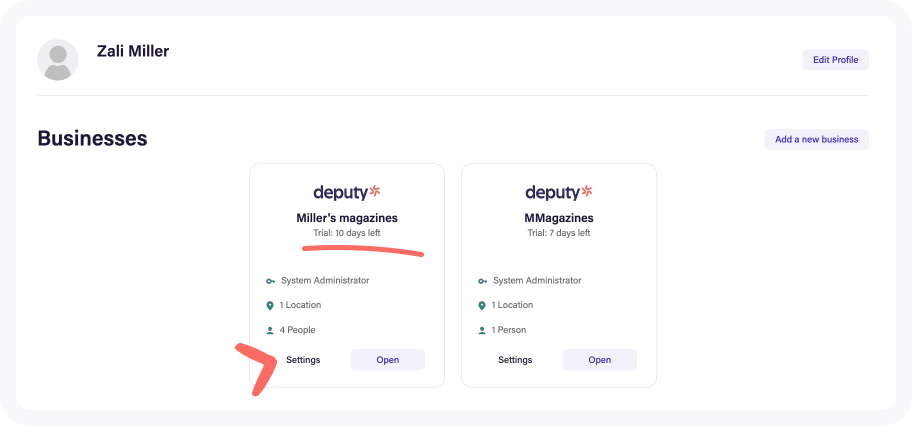This screenshot has height=426, width=912.
Task: Click the Miller's magazines title
Action: point(347,218)
